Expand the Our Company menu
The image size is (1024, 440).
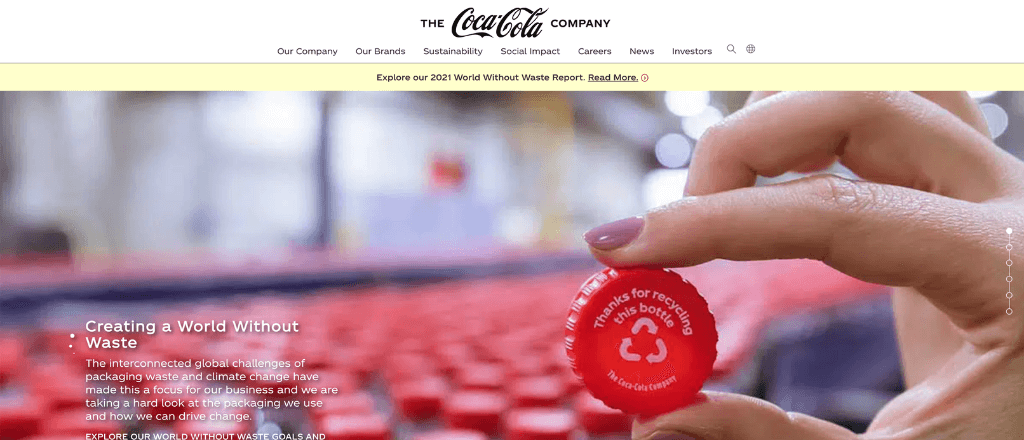307,51
